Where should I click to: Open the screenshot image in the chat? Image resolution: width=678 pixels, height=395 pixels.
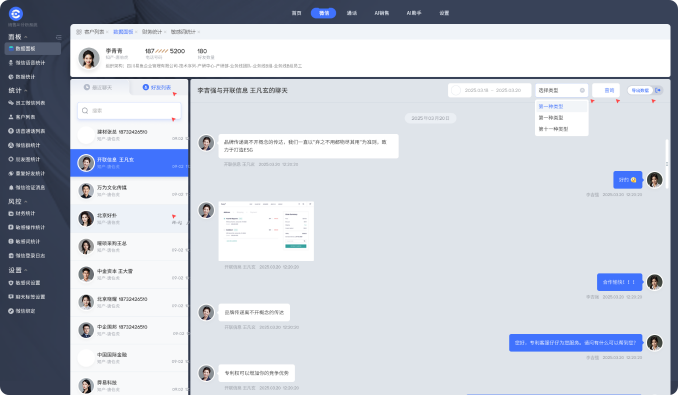pos(266,231)
